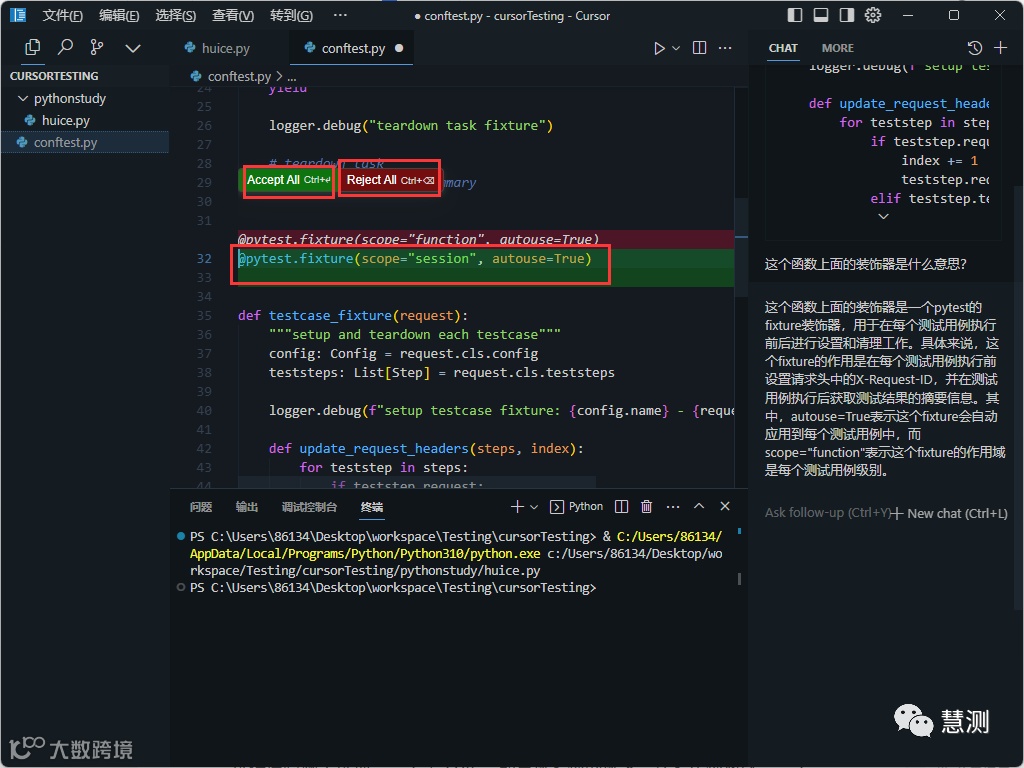1024x768 pixels.
Task: Maximize panel size caret icon
Action: point(699,506)
